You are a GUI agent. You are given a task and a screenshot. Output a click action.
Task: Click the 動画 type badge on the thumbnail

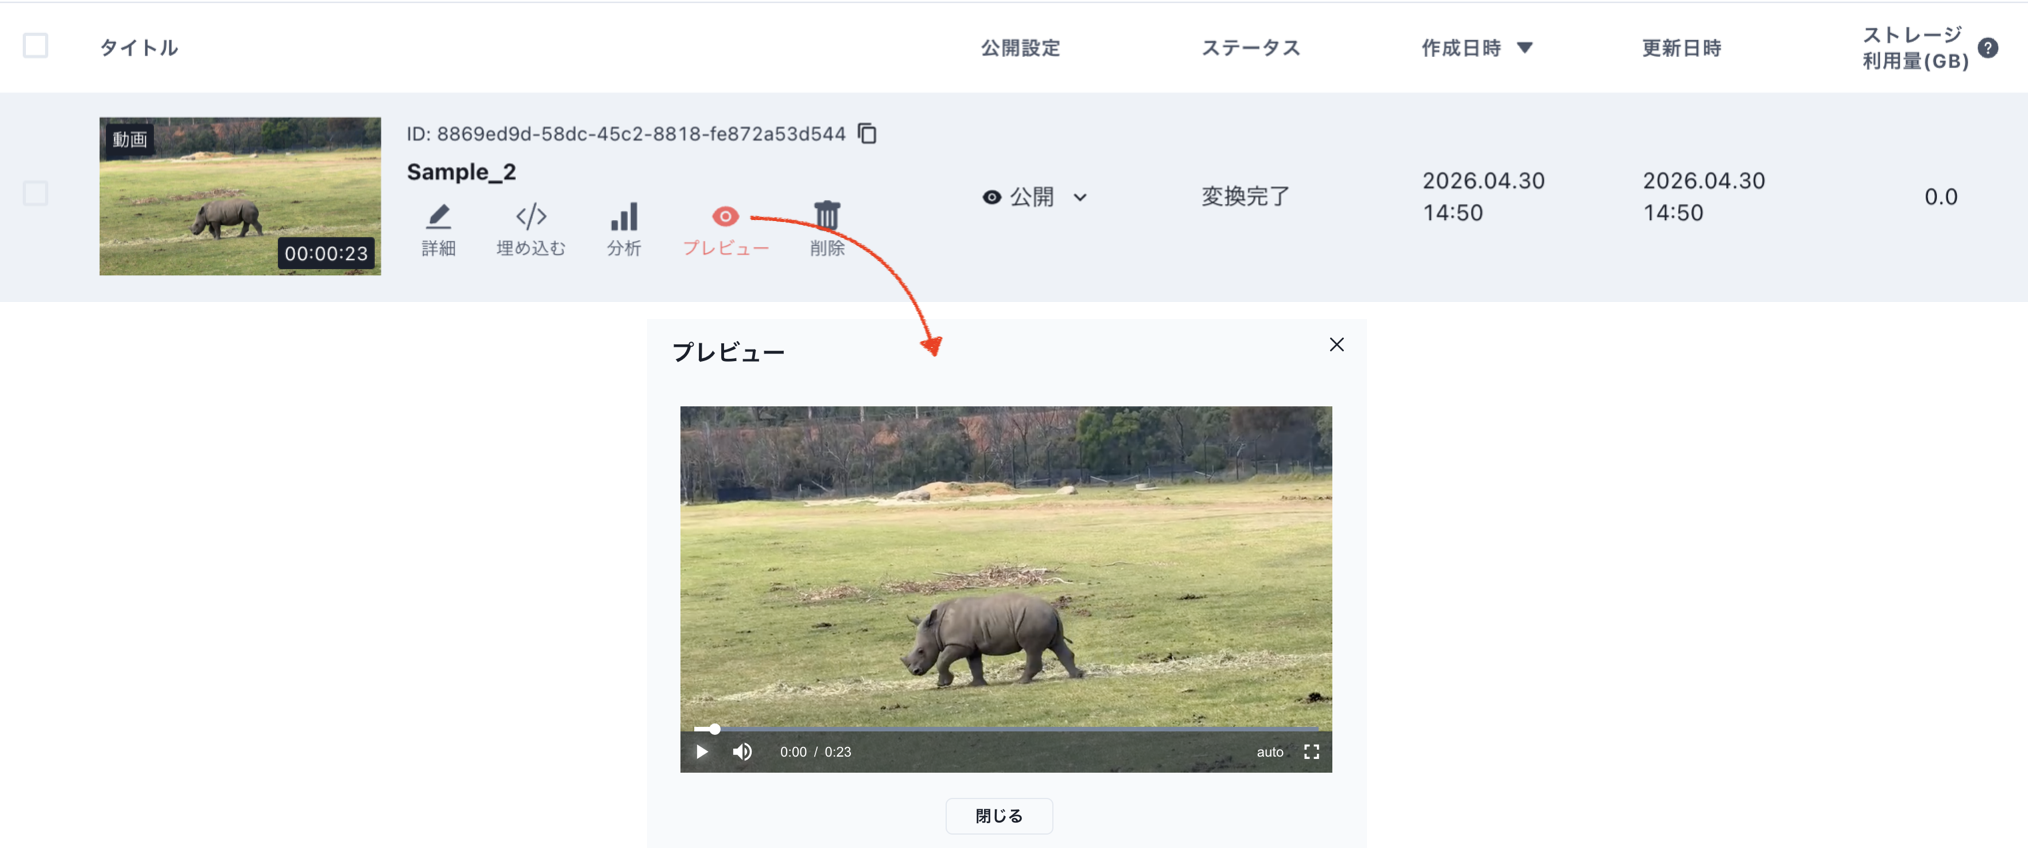click(x=130, y=139)
